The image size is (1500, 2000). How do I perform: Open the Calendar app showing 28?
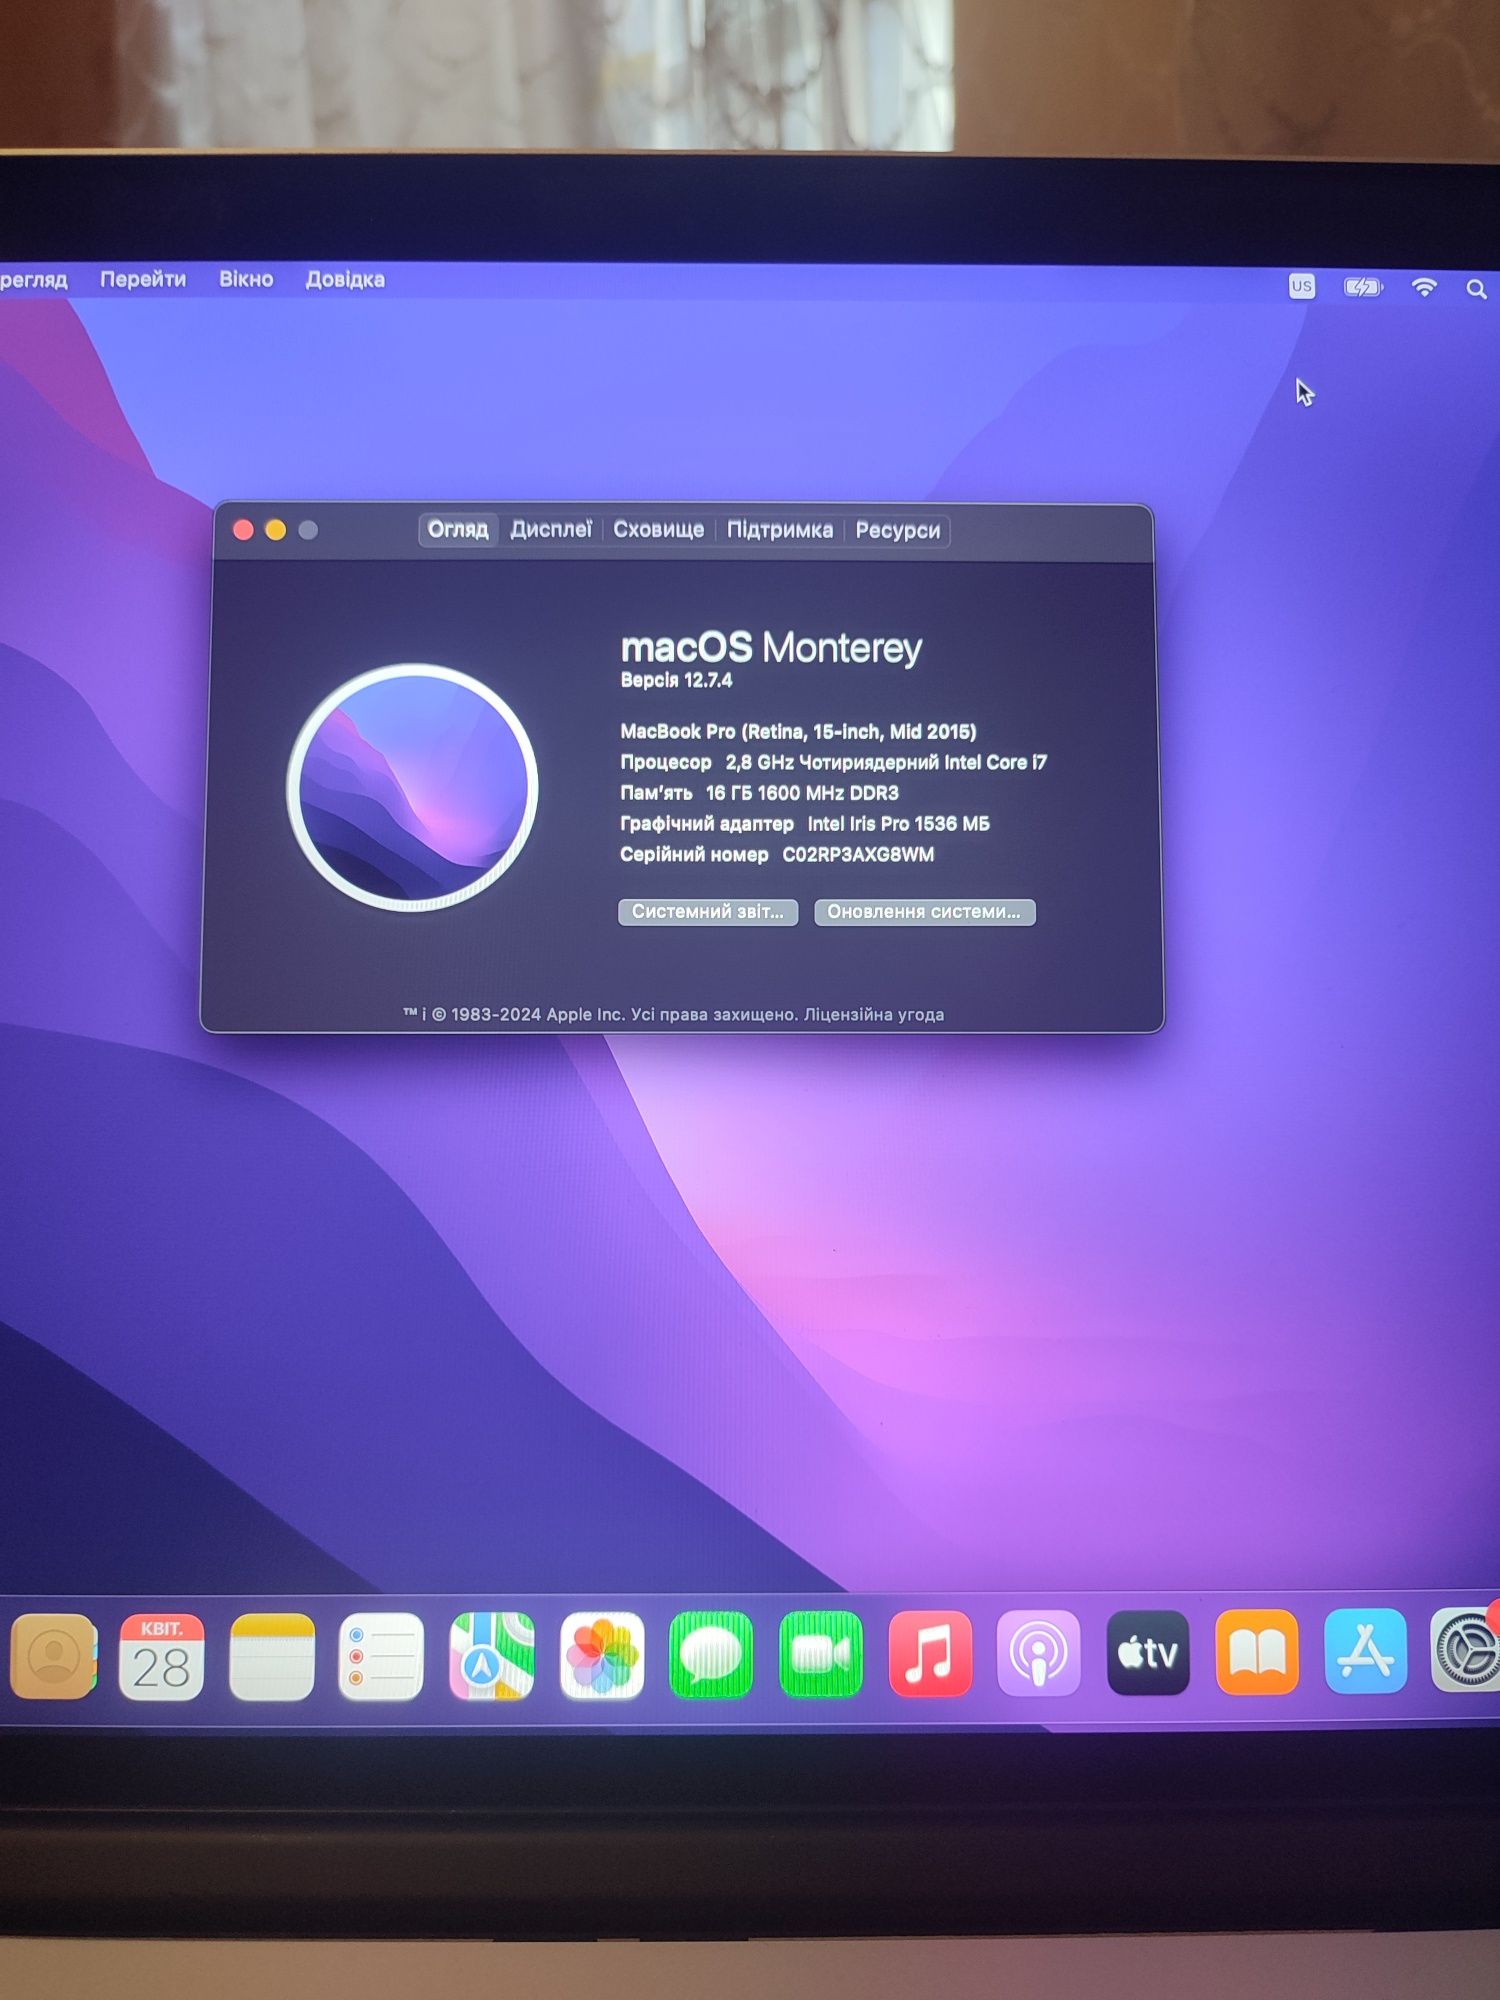(x=161, y=1655)
